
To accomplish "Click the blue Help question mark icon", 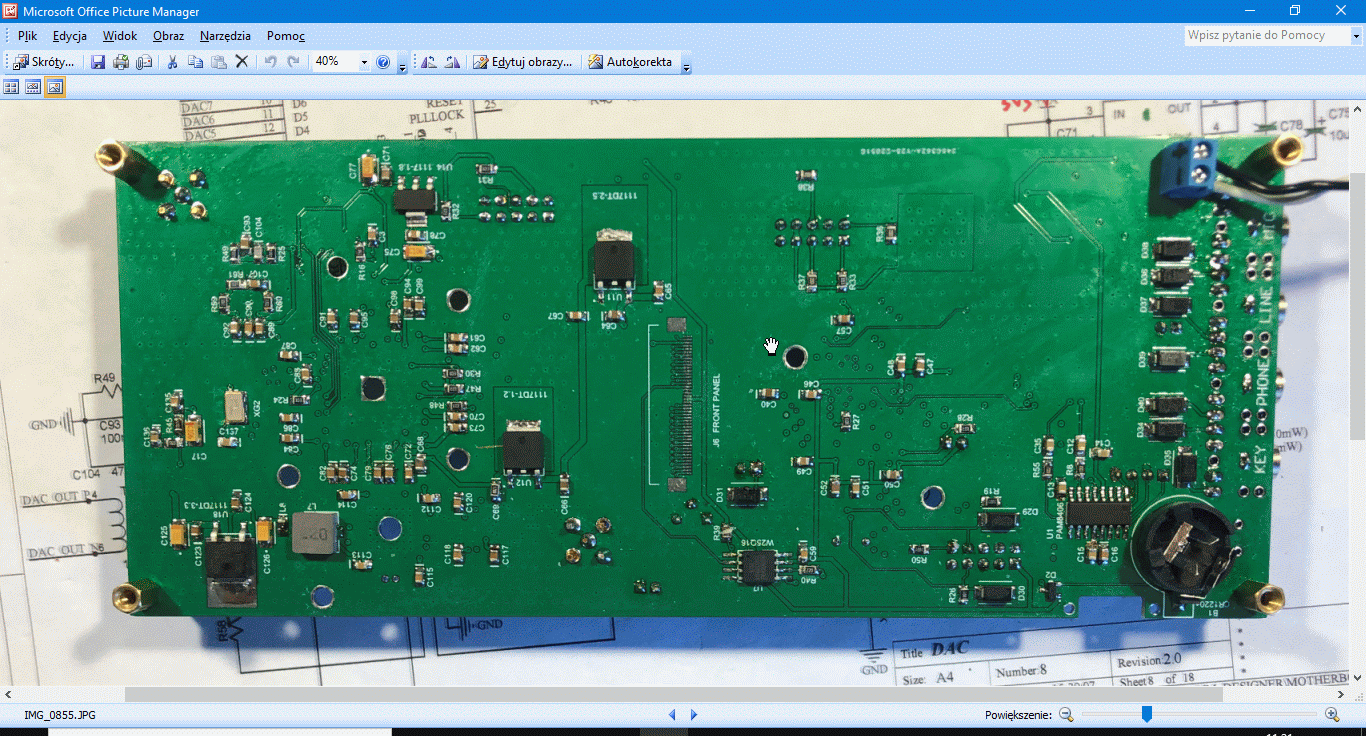I will pyautogui.click(x=383, y=62).
